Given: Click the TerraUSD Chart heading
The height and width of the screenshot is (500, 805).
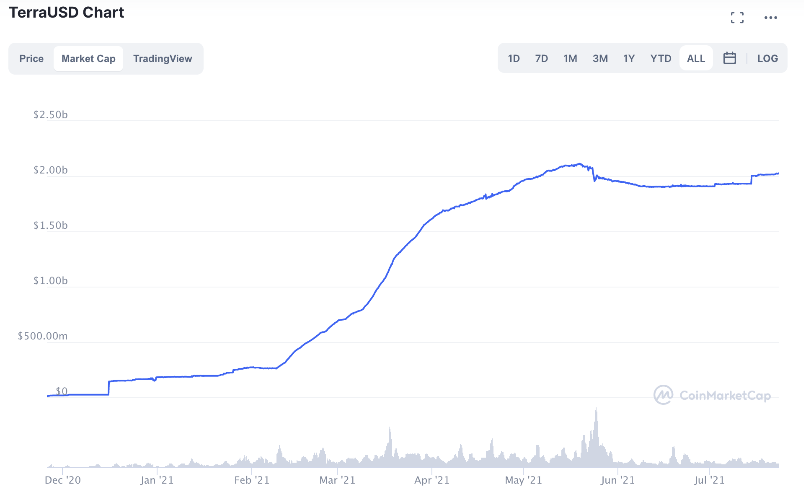Looking at the screenshot, I should coord(67,12).
